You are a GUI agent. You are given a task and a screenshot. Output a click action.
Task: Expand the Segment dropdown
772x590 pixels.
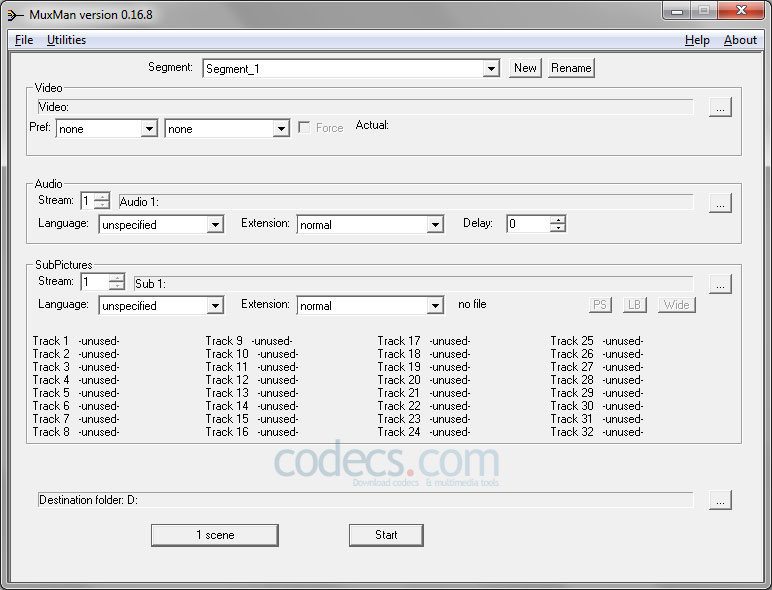click(x=491, y=68)
